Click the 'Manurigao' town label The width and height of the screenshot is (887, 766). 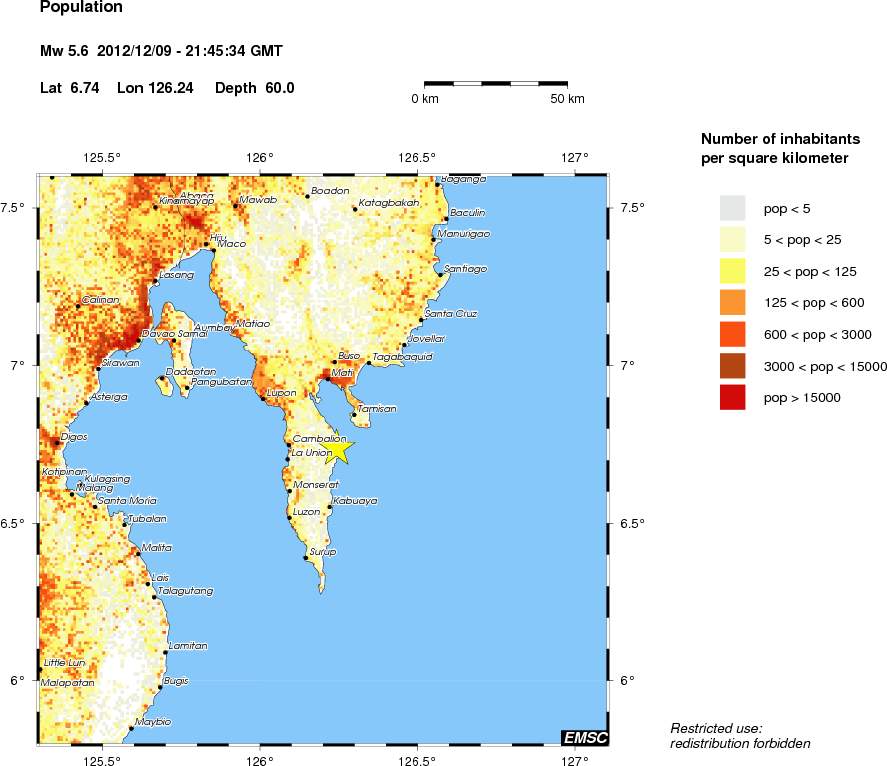pyautogui.click(x=464, y=234)
